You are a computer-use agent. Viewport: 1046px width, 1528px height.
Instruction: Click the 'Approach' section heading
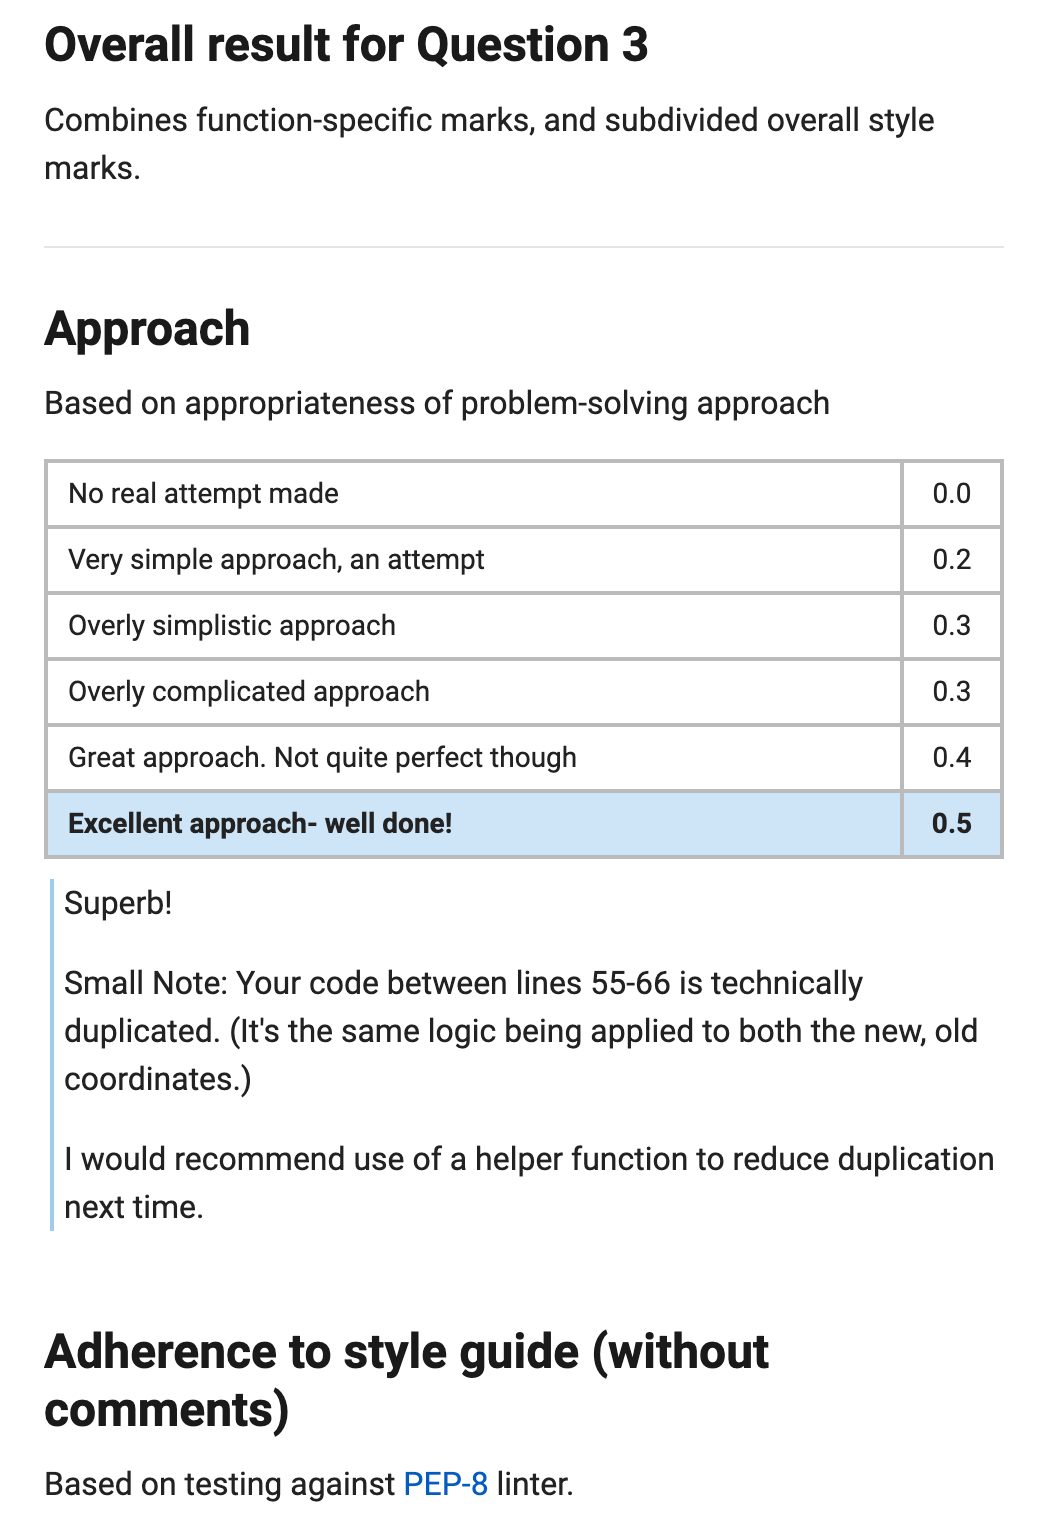point(147,329)
